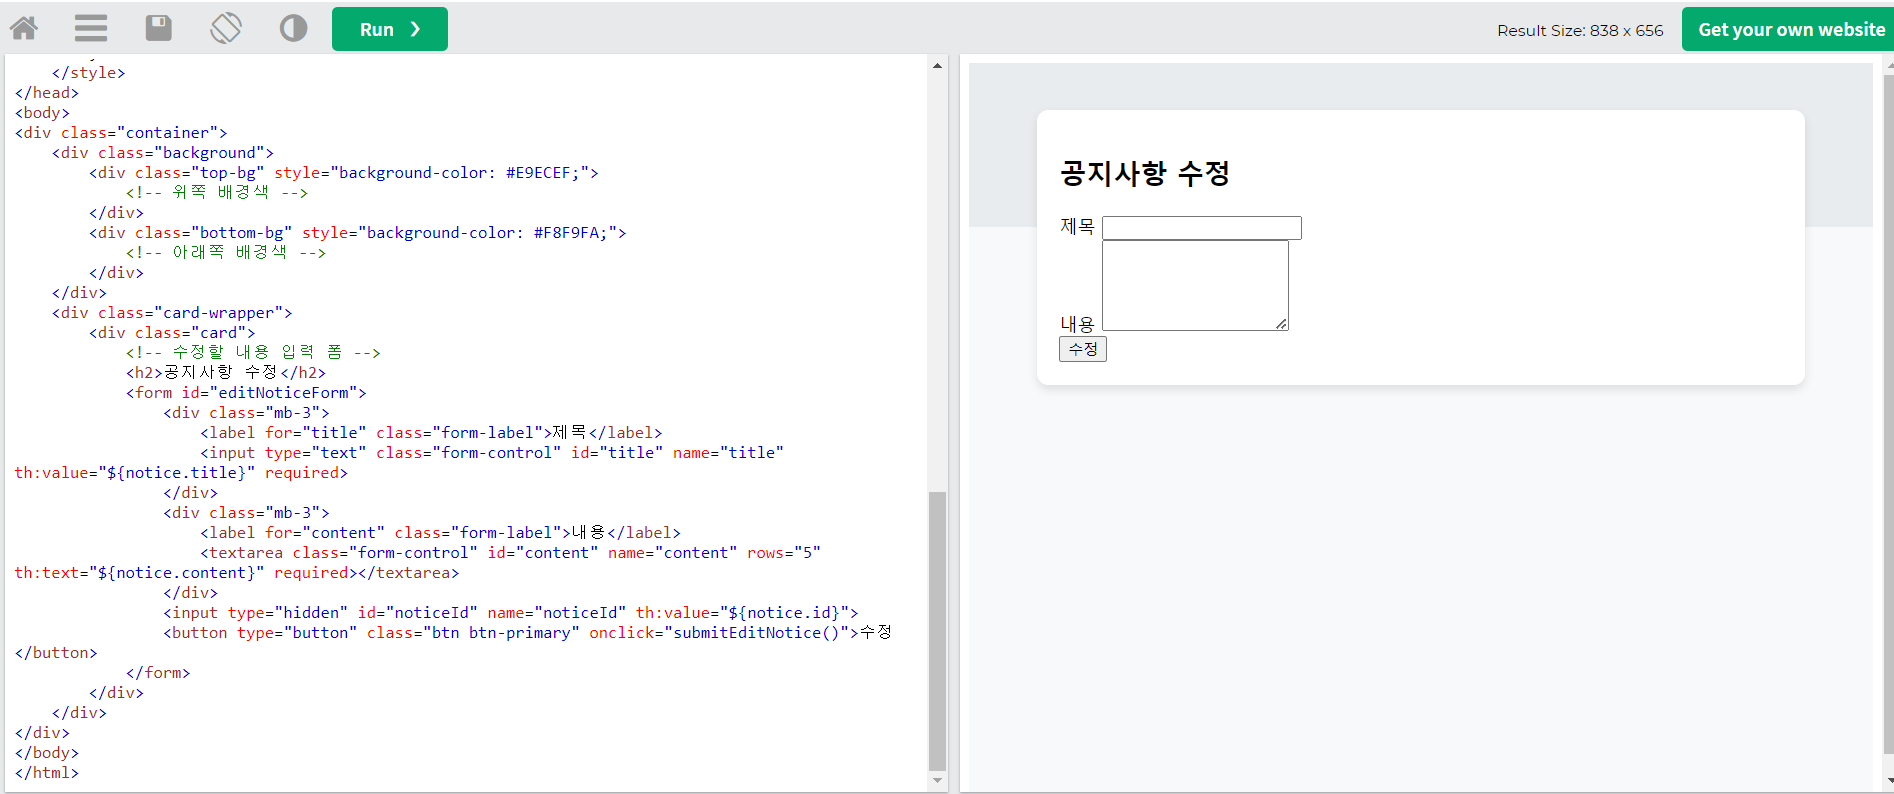Place cursor on the <body> tag line
This screenshot has width=1894, height=794.
pos(42,113)
